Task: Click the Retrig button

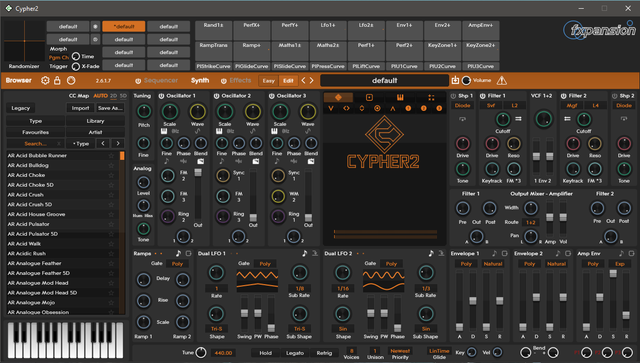Action: 324,353
